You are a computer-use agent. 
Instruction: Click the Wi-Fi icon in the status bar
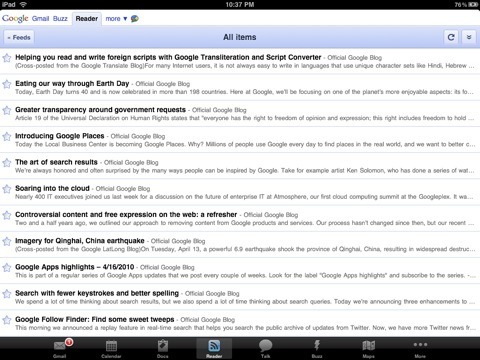23,4
